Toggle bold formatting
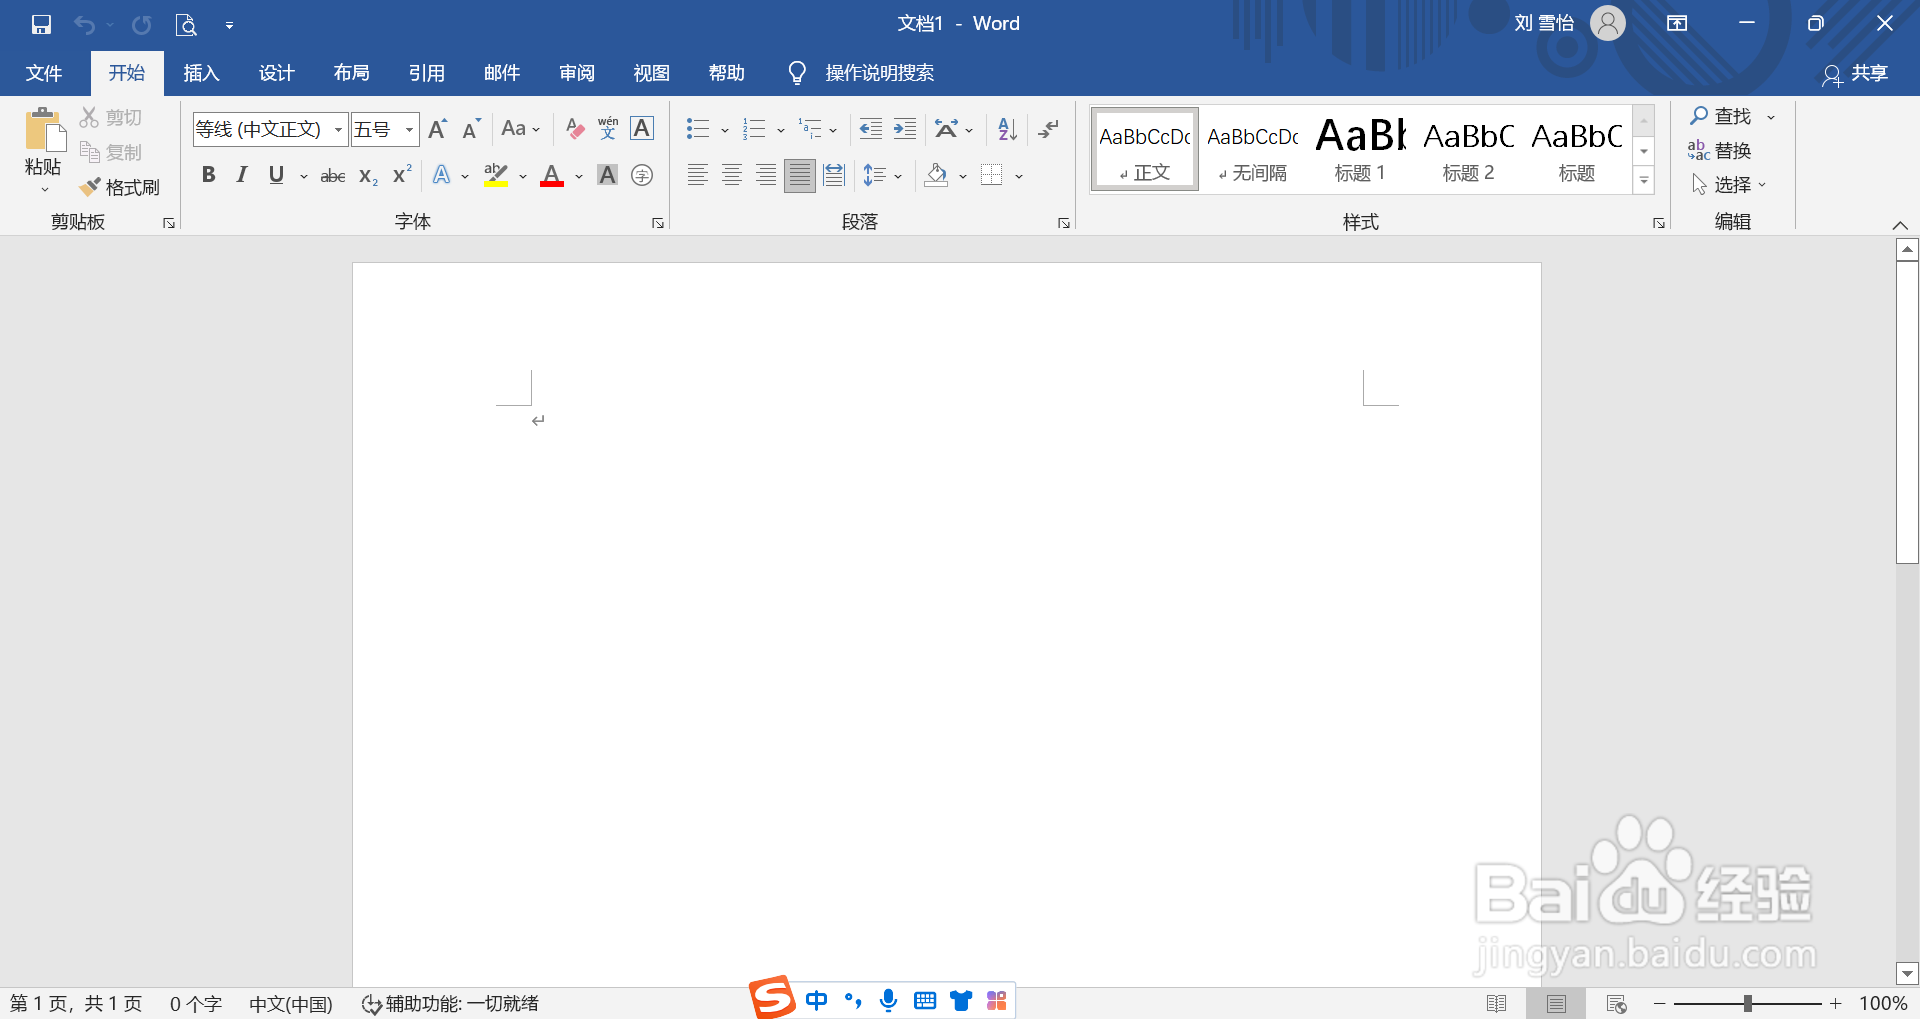Image resolution: width=1920 pixels, height=1019 pixels. pos(208,175)
